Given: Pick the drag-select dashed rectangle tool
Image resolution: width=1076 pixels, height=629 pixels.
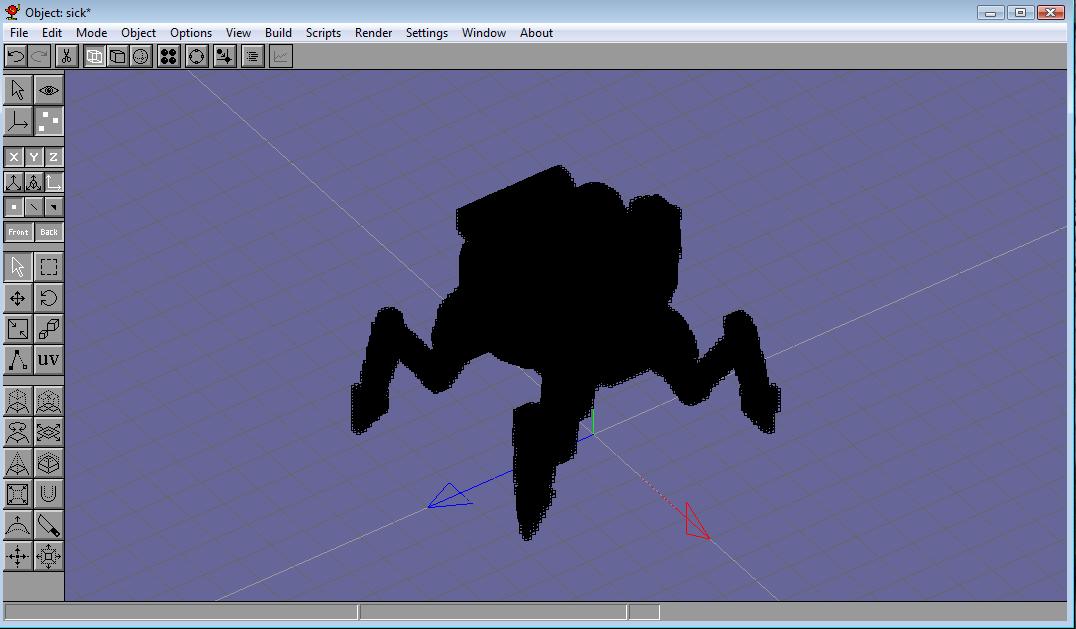Looking at the screenshot, I should coord(48,267).
